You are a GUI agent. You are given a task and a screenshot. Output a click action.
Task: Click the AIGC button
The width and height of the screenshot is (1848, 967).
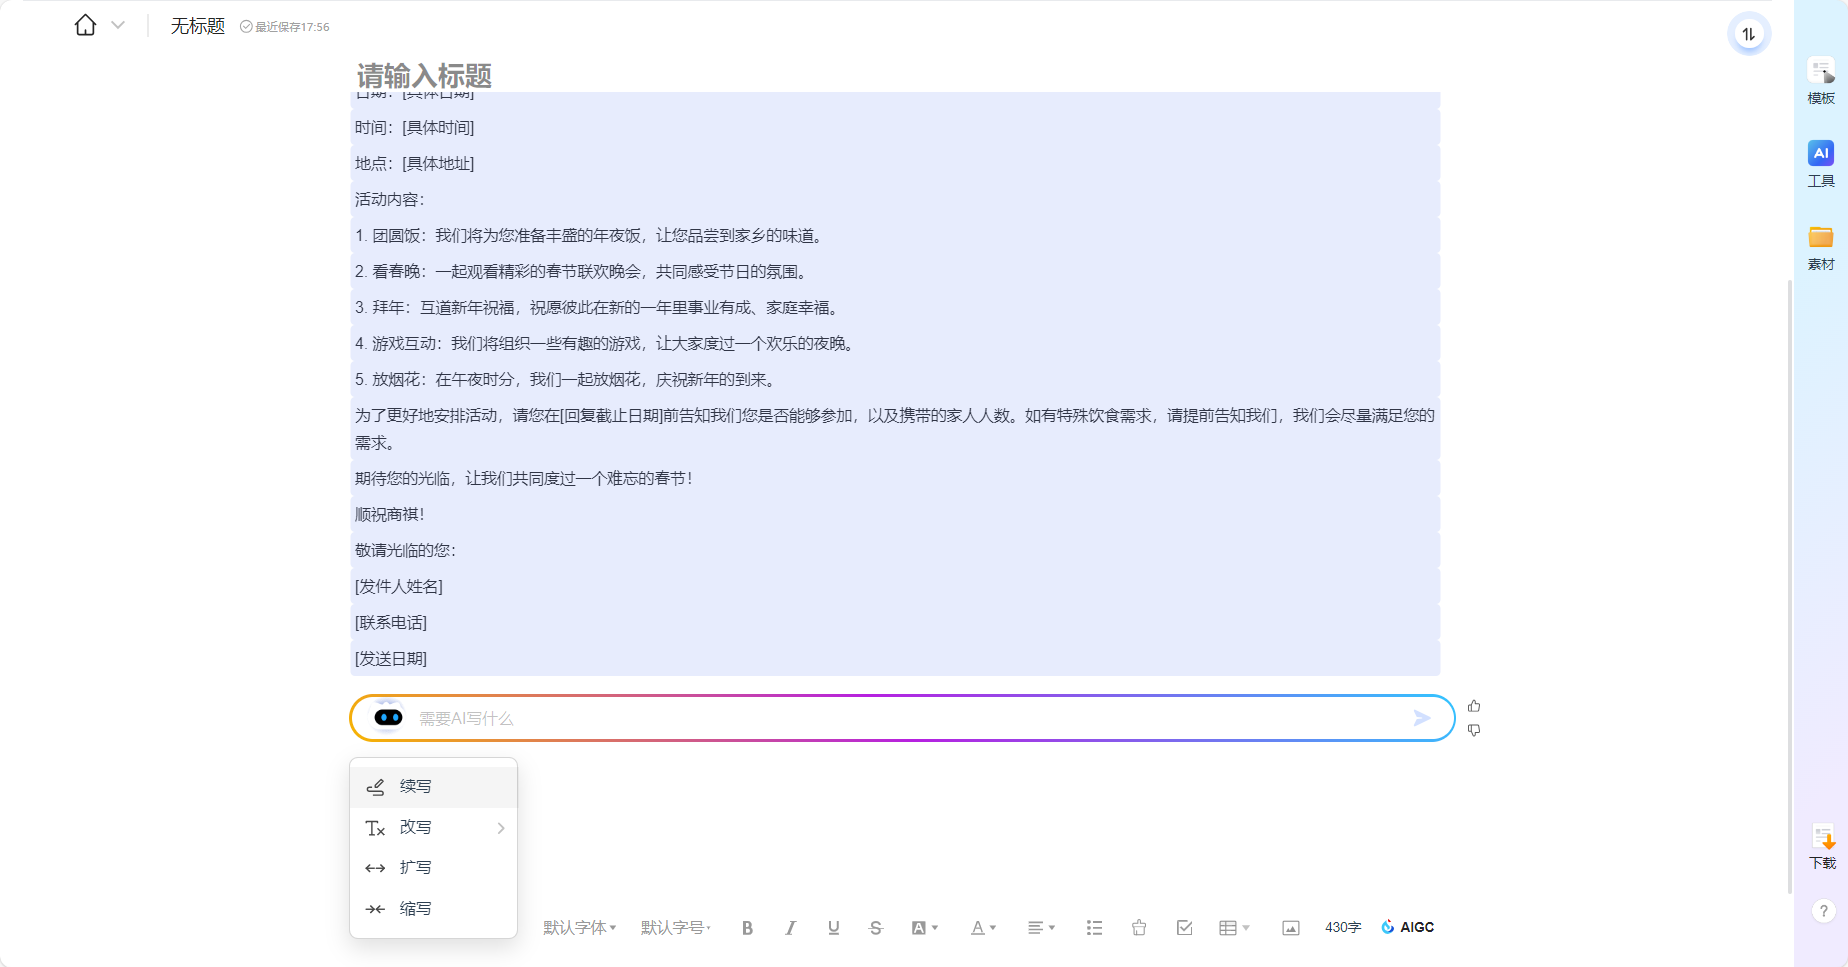coord(1407,927)
